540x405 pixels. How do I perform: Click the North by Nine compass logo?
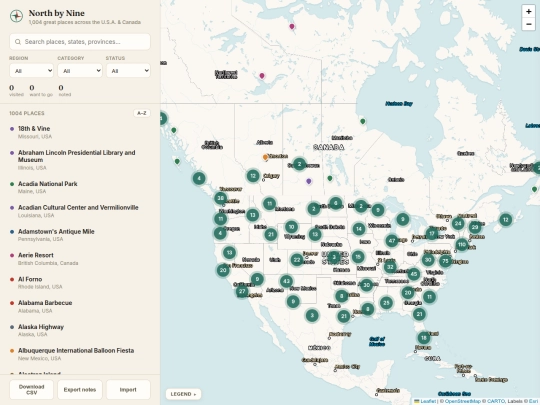point(16,16)
